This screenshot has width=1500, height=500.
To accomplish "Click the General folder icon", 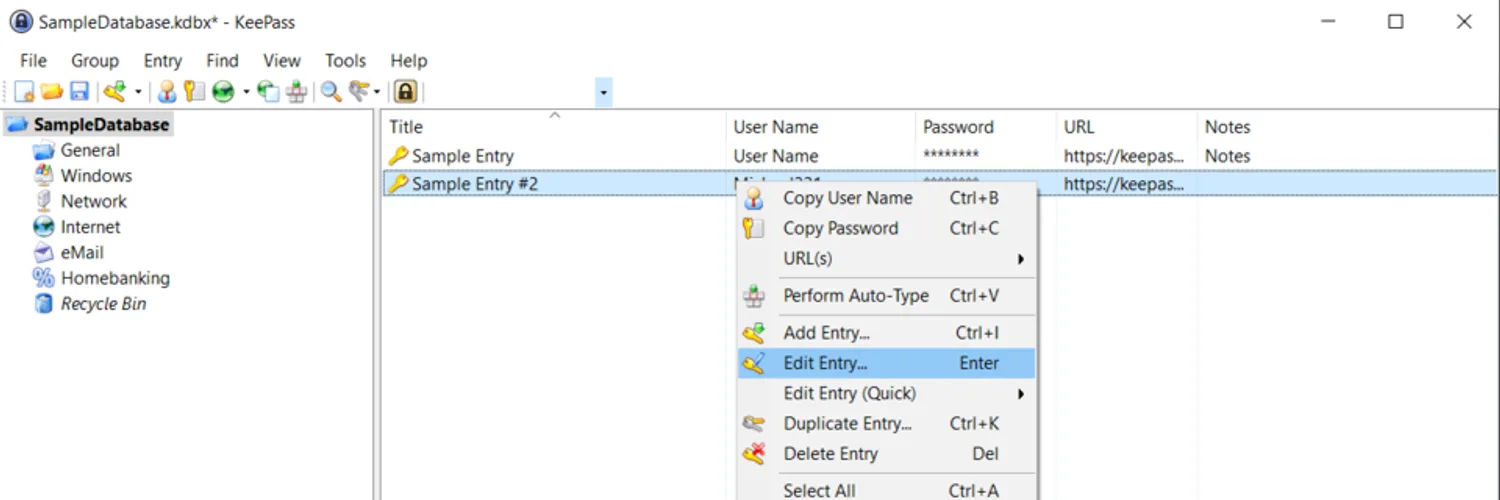I will [43, 150].
